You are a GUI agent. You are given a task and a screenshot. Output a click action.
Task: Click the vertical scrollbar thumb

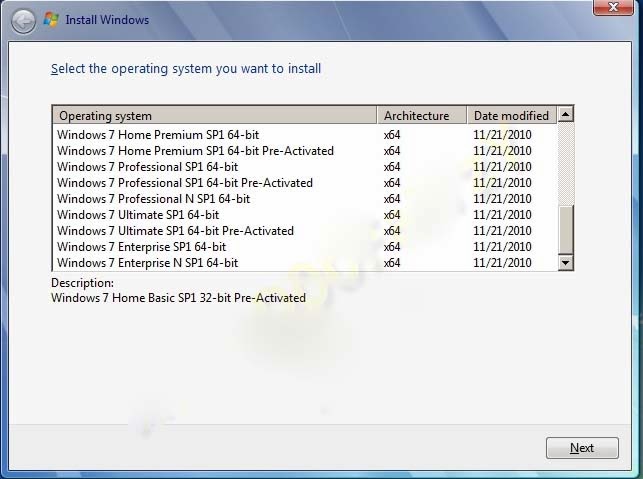565,230
